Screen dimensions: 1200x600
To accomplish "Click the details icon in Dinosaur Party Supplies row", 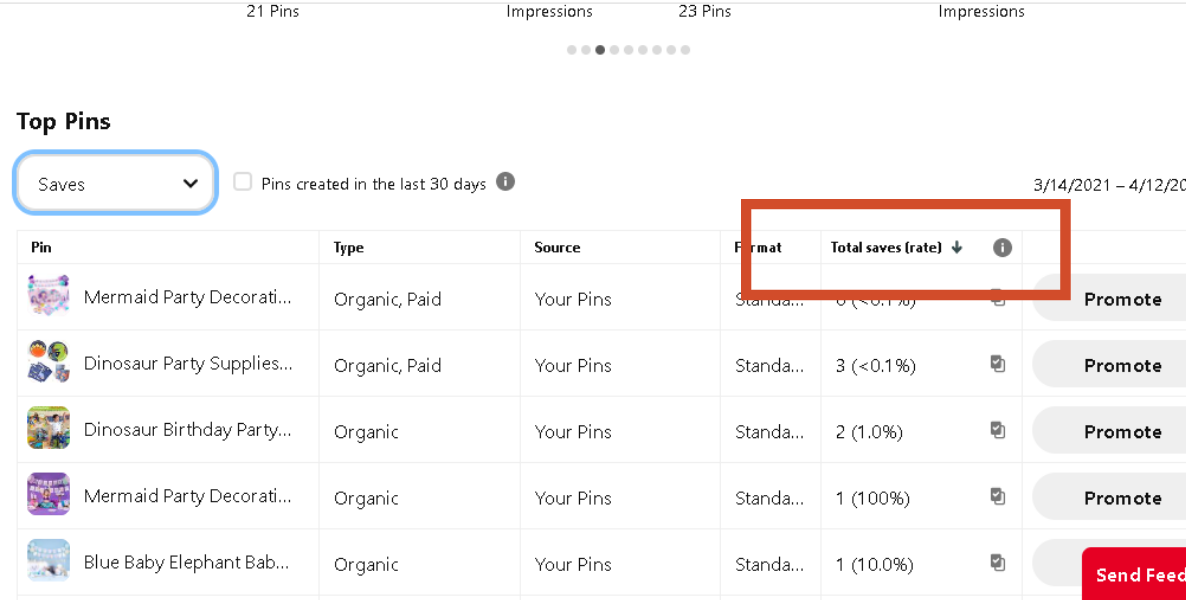I will pos(997,364).
